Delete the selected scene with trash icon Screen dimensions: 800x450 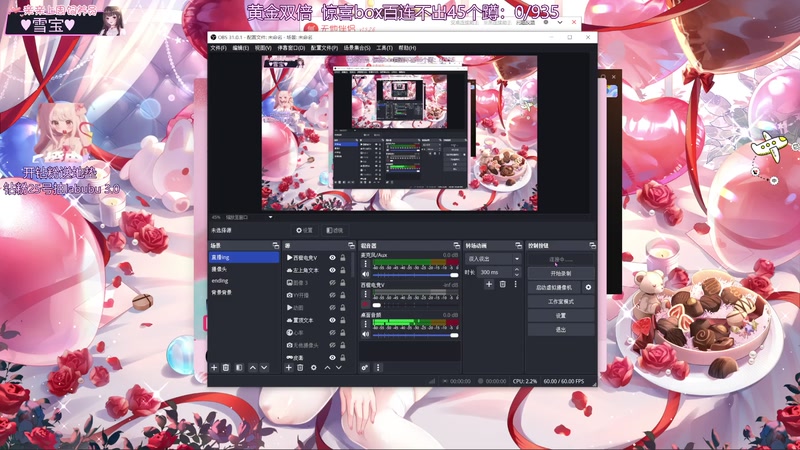(226, 367)
